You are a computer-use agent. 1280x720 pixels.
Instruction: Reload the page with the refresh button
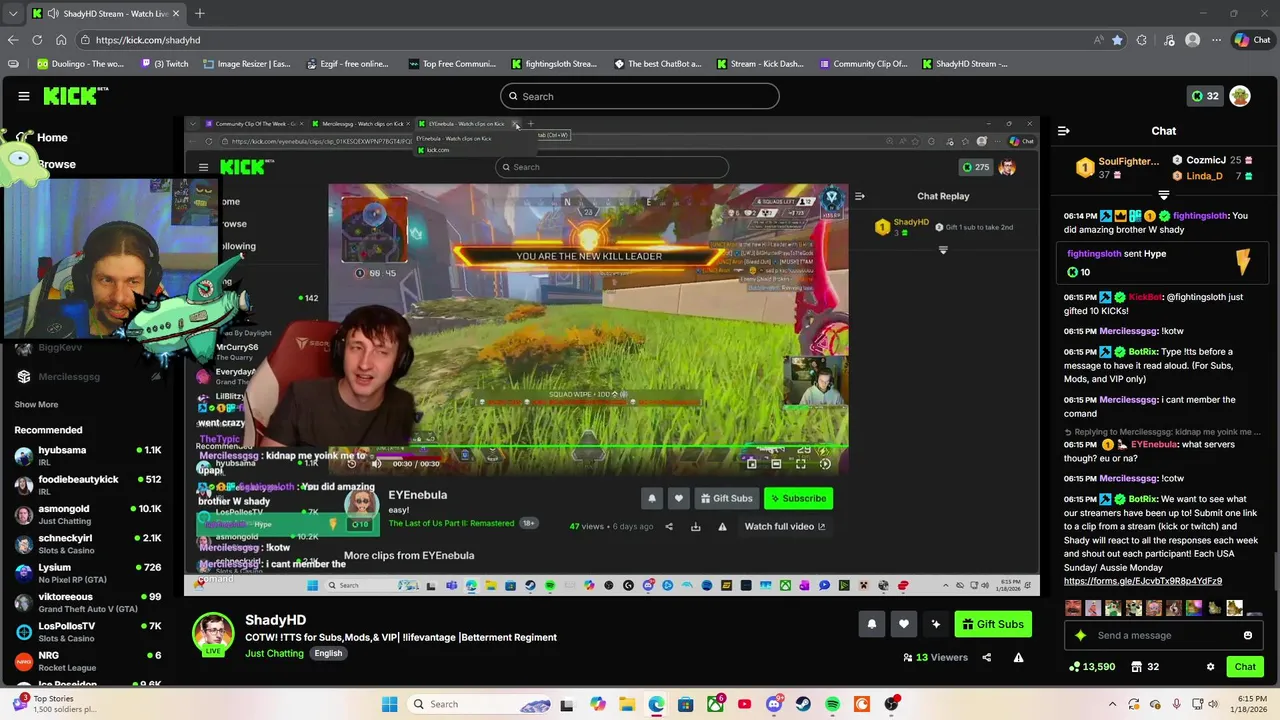pyautogui.click(x=37, y=40)
